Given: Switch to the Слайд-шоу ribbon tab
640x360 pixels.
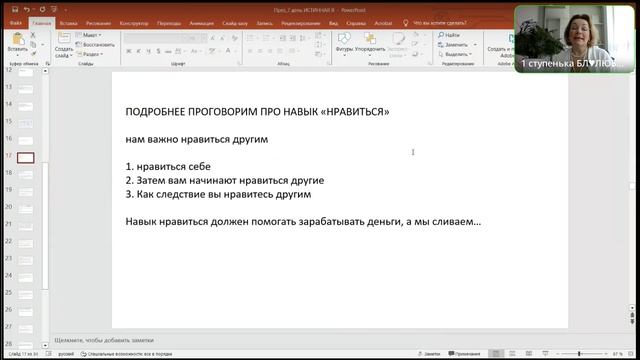Looking at the screenshot, I should pos(235,23).
